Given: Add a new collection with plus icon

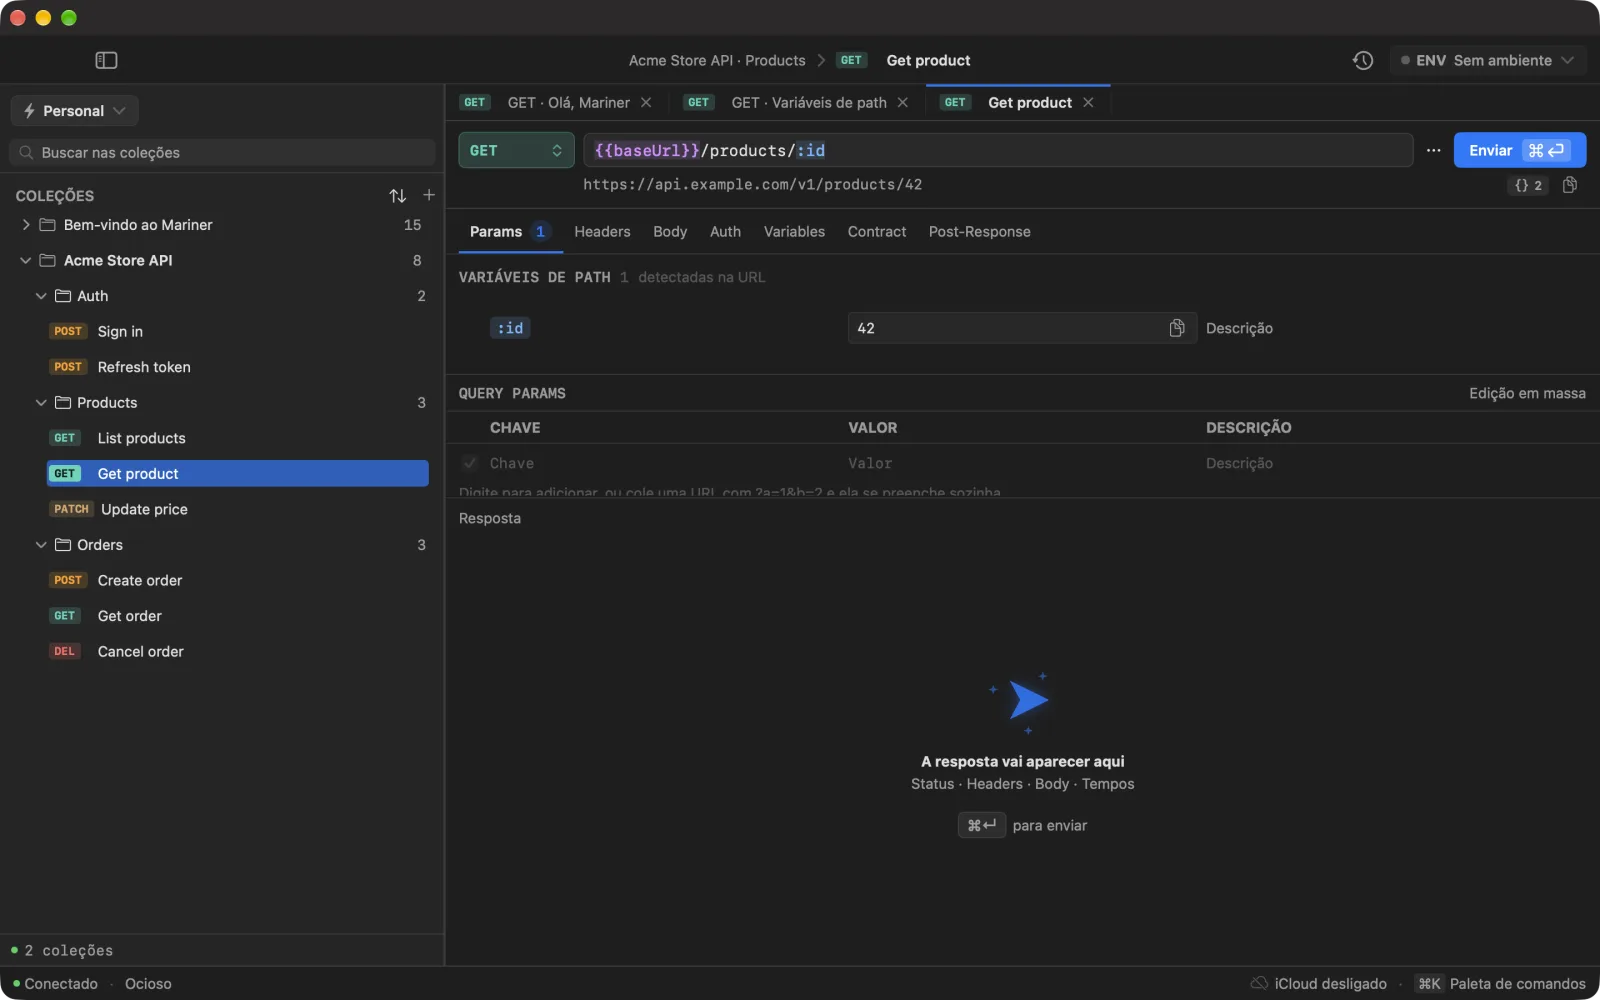Looking at the screenshot, I should click(x=429, y=195).
